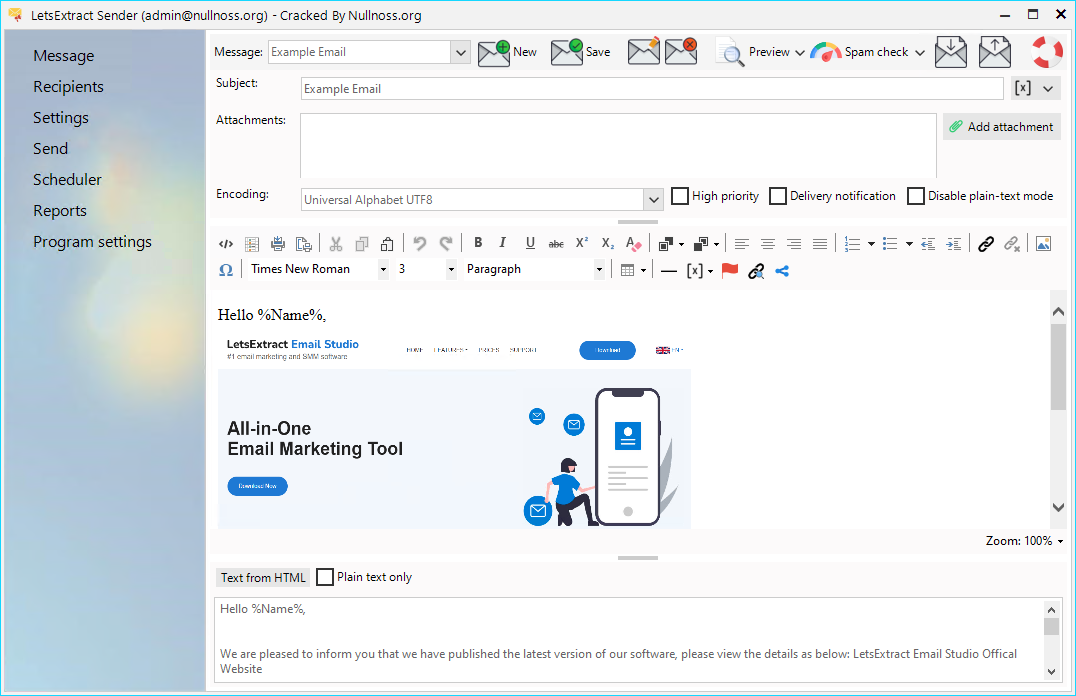Viewport: 1076px width, 696px height.
Task: Print the message with the printer icon
Action: pos(278,244)
